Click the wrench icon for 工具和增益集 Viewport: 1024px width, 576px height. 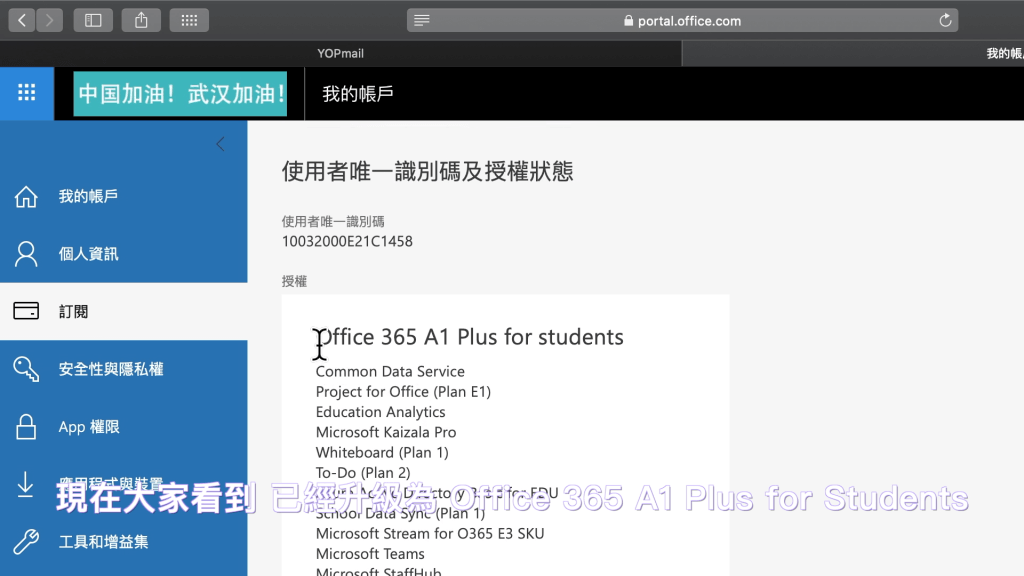26,542
